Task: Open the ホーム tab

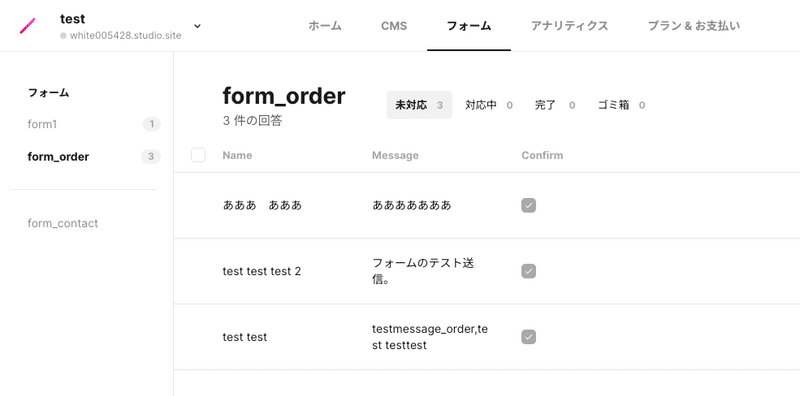Action: pyautogui.click(x=324, y=26)
